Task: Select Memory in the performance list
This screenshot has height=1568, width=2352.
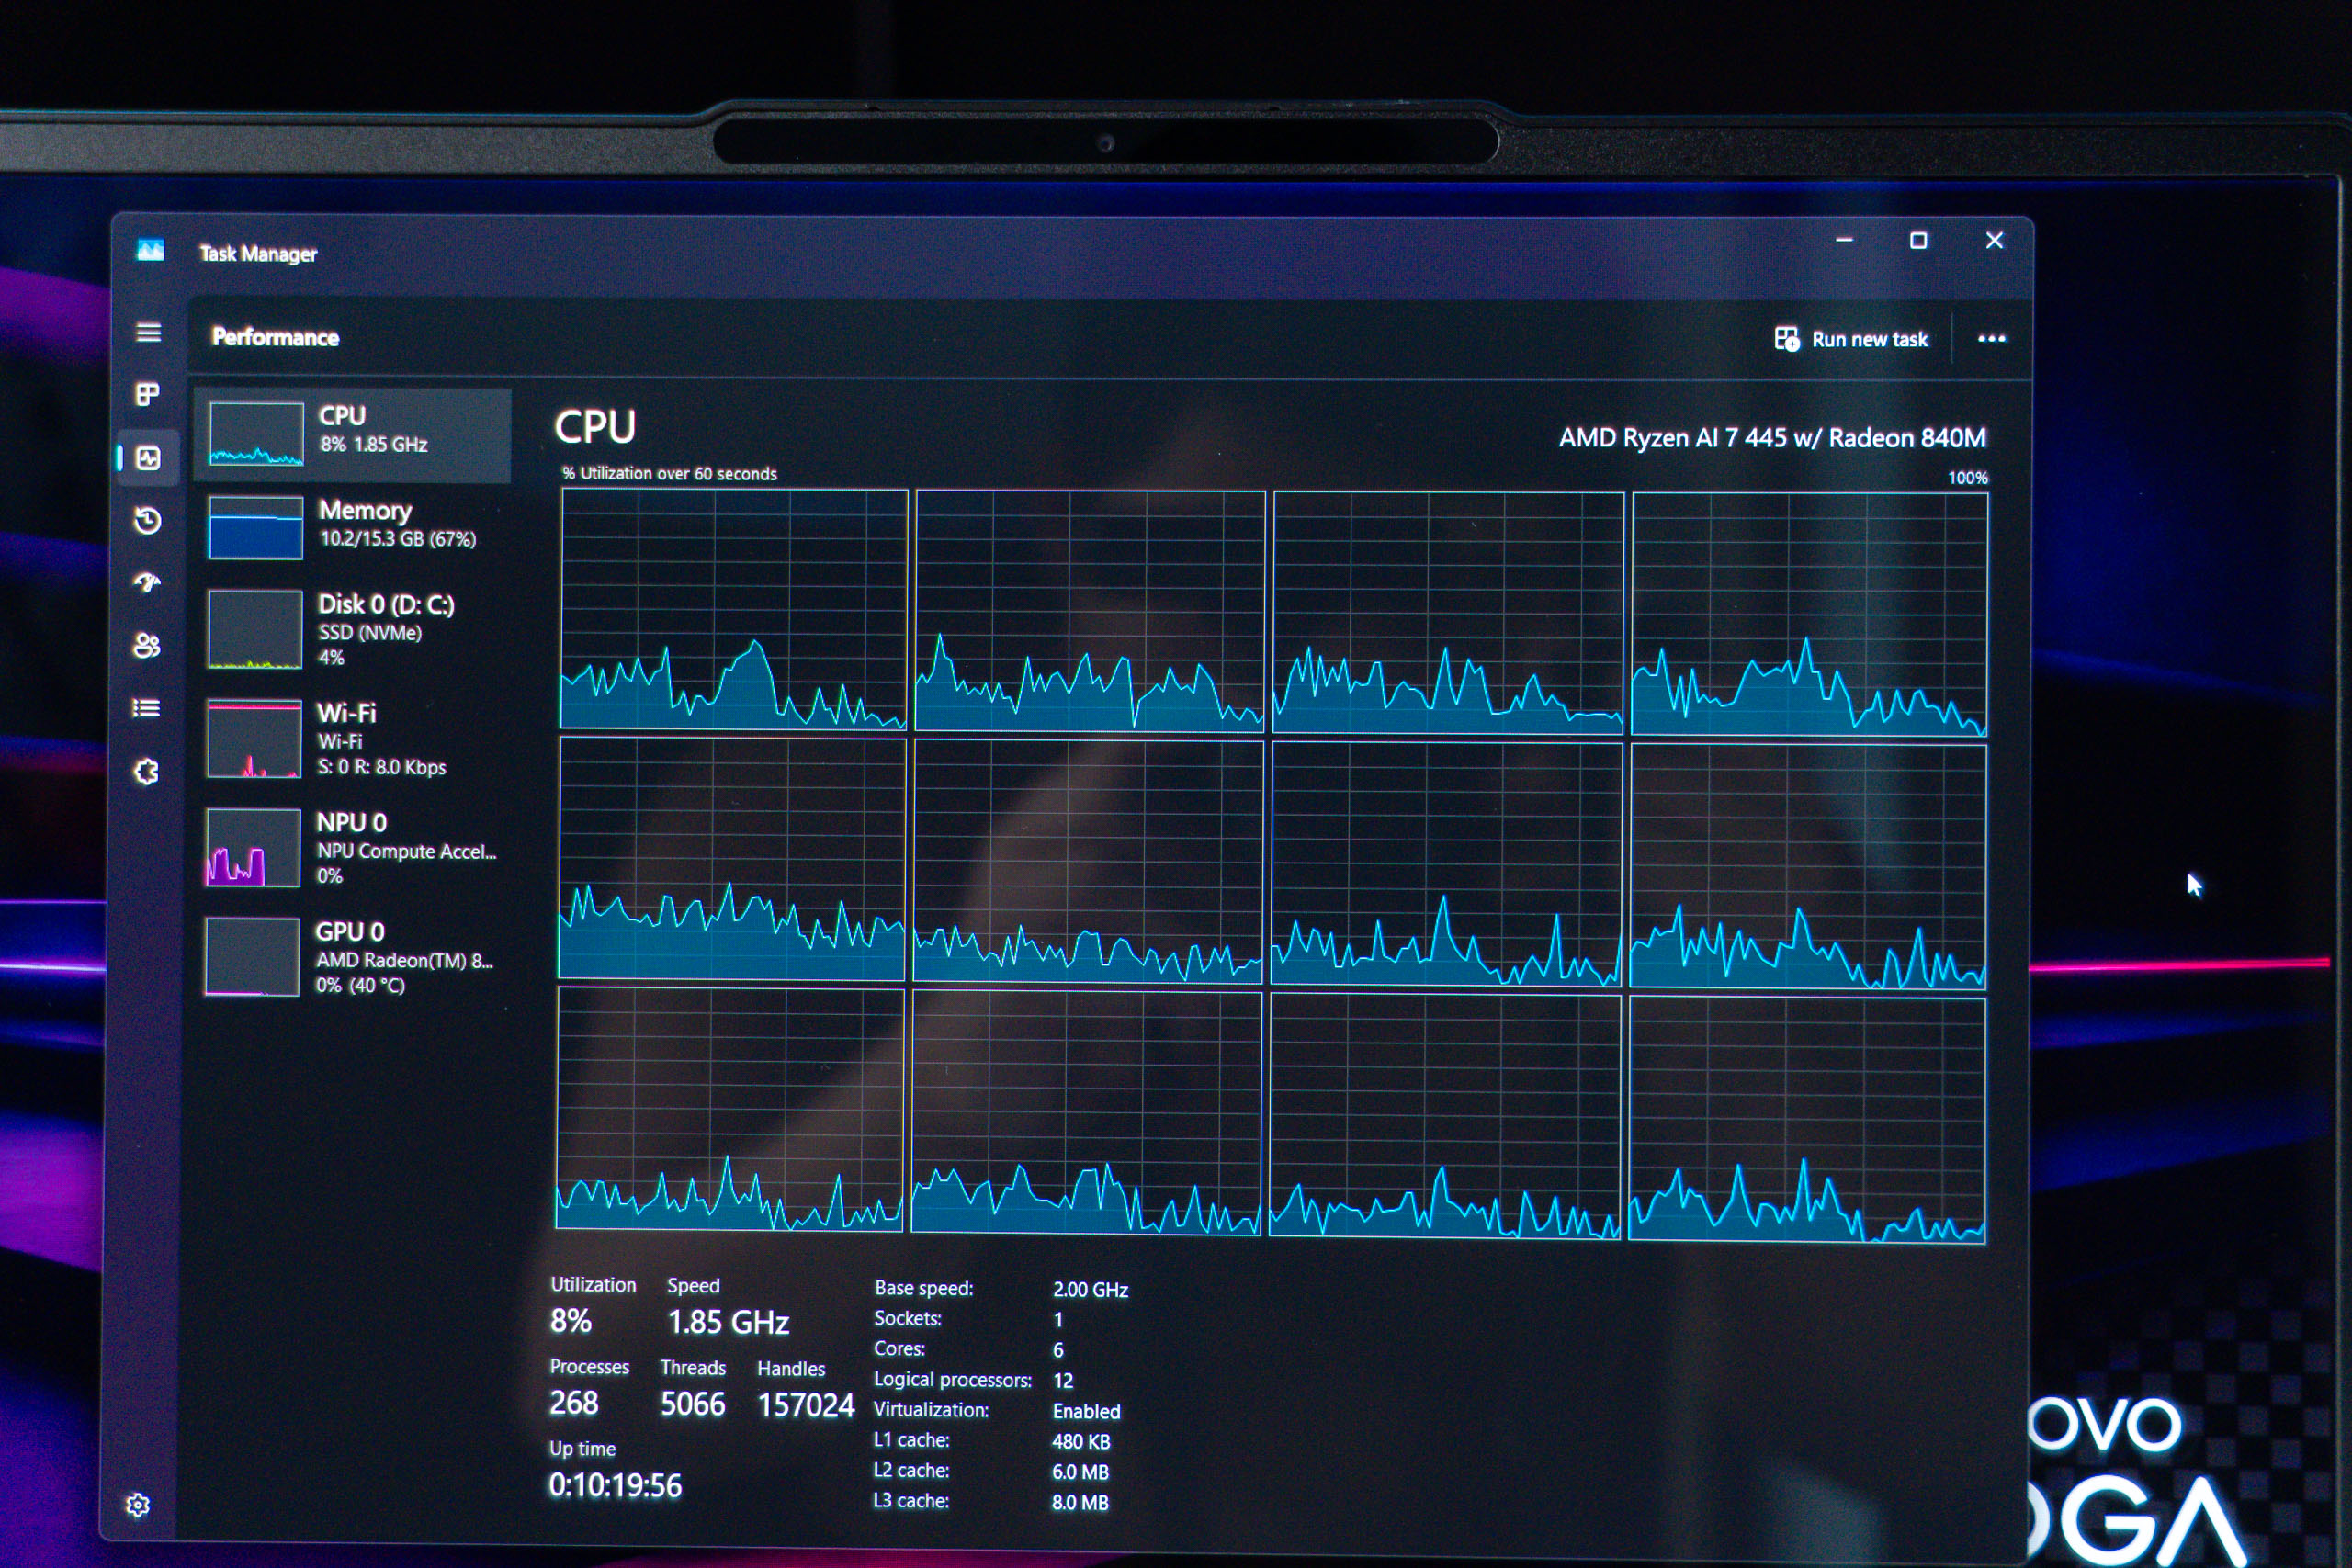Action: [x=351, y=528]
